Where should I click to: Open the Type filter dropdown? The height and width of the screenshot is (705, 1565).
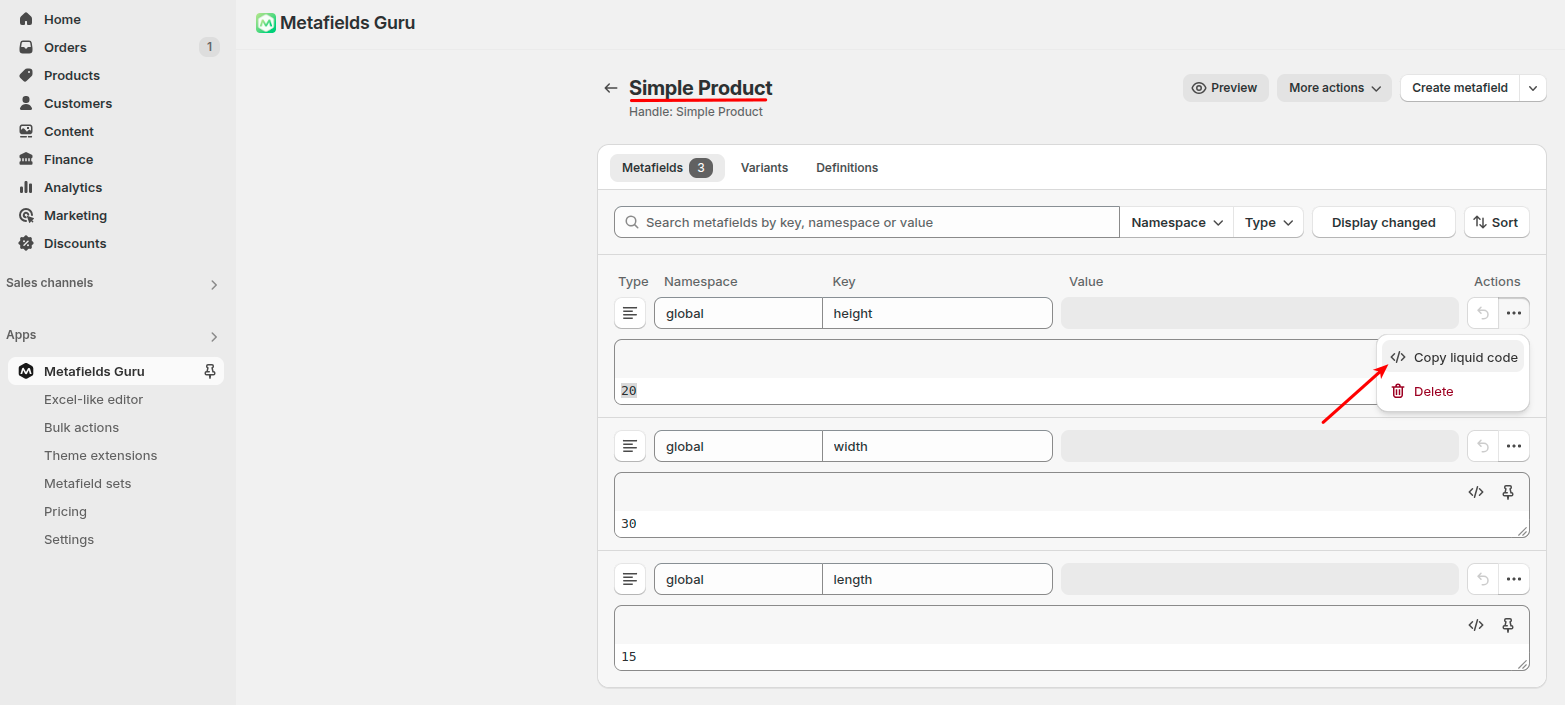tap(1269, 223)
